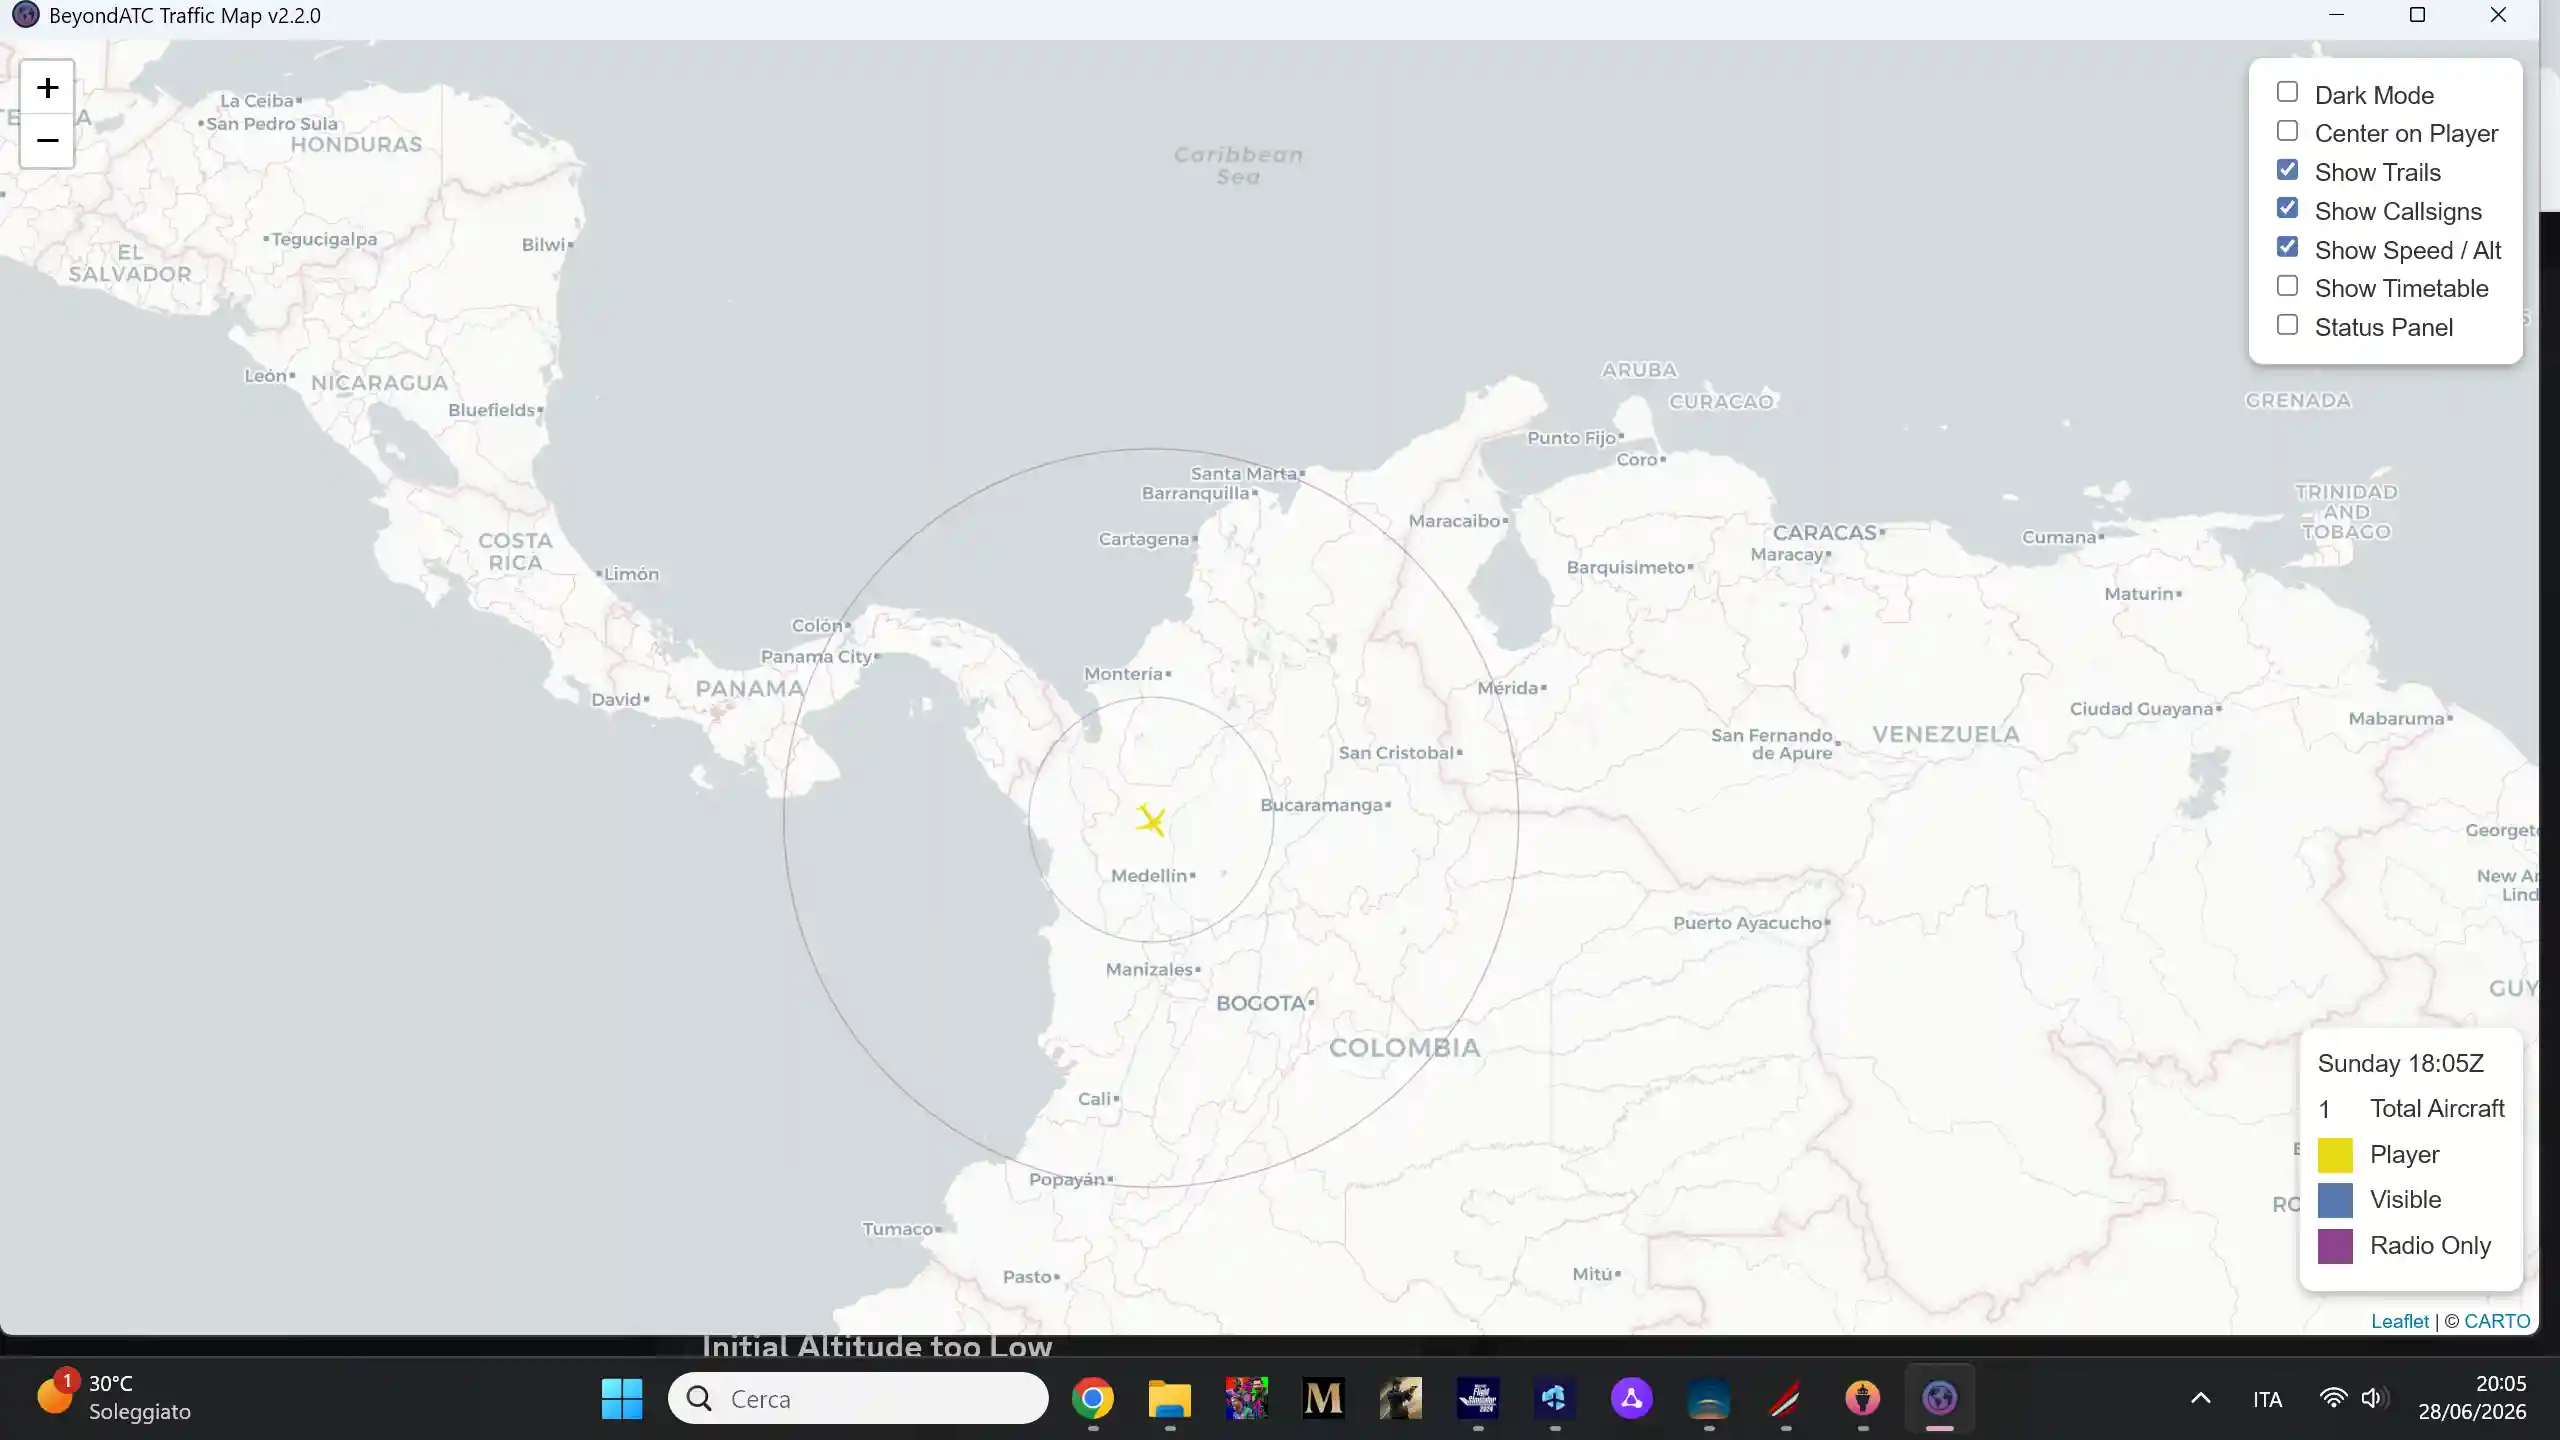Open the Wi-Fi network tray icon

coord(2333,1398)
